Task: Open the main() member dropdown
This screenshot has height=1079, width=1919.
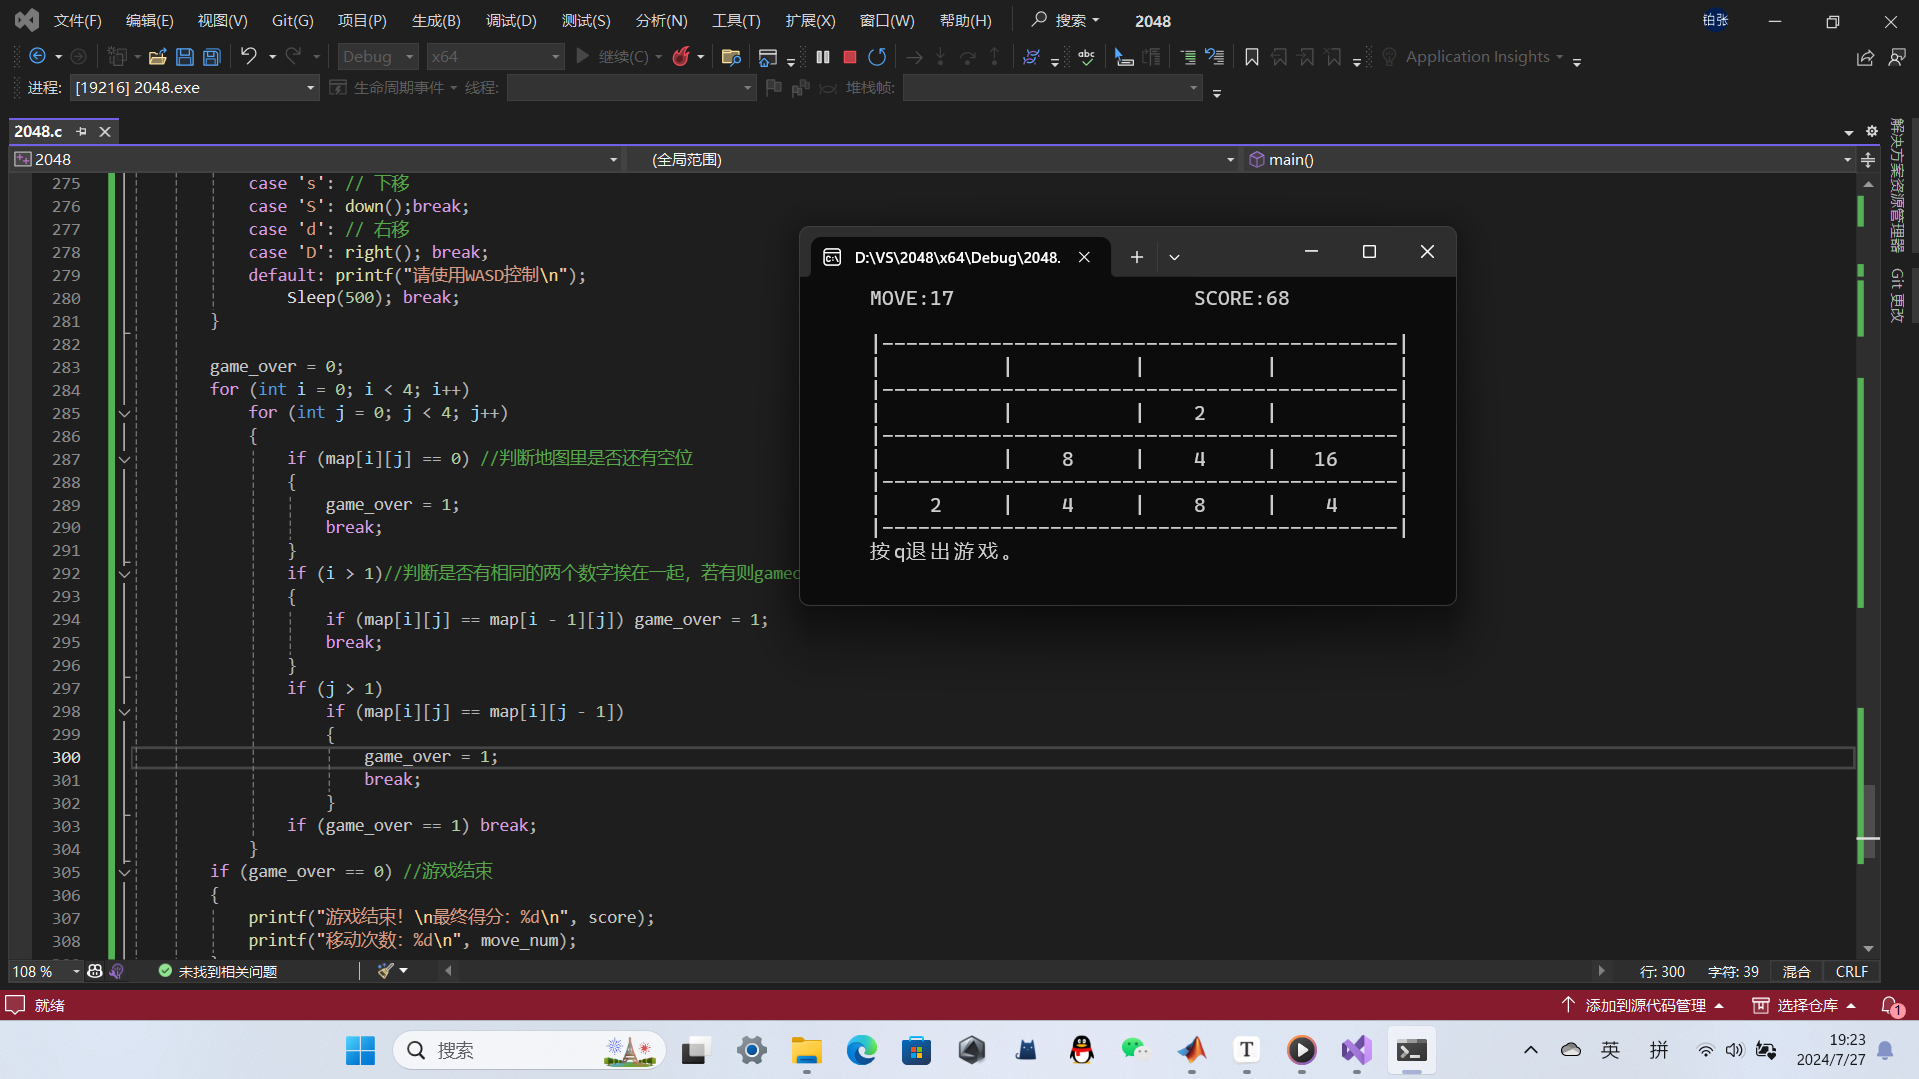Action: click(1548, 159)
